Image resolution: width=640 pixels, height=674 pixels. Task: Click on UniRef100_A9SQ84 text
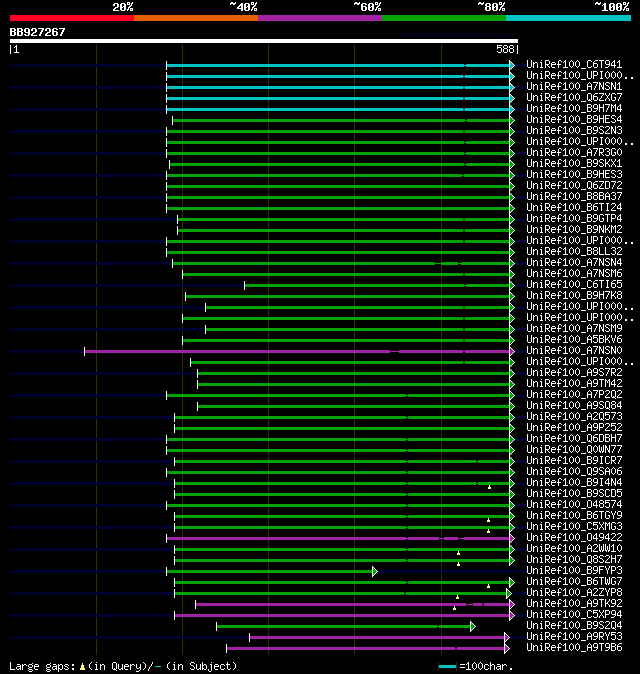click(x=574, y=405)
